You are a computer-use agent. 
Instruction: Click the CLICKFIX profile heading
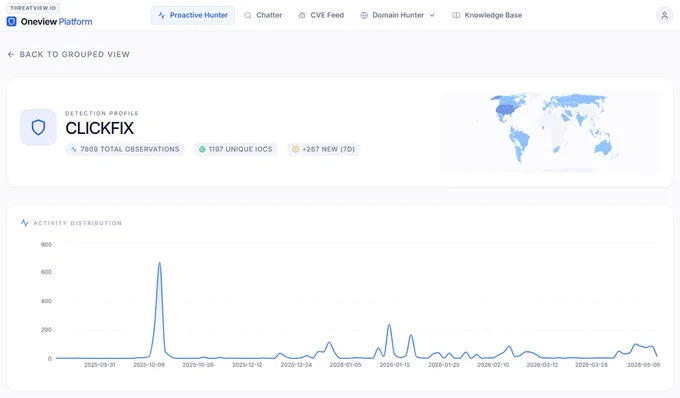[x=100, y=128]
